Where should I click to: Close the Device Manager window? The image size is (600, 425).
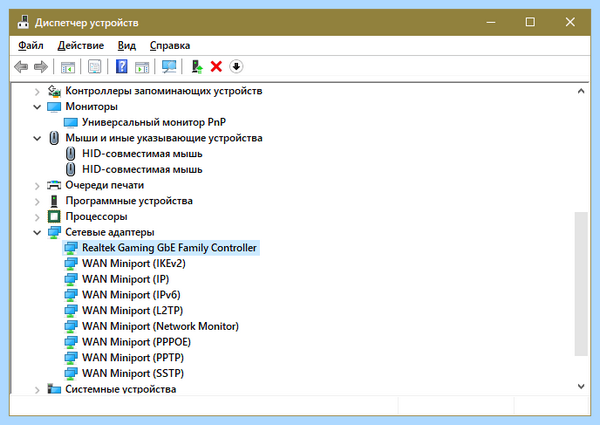[x=570, y=22]
